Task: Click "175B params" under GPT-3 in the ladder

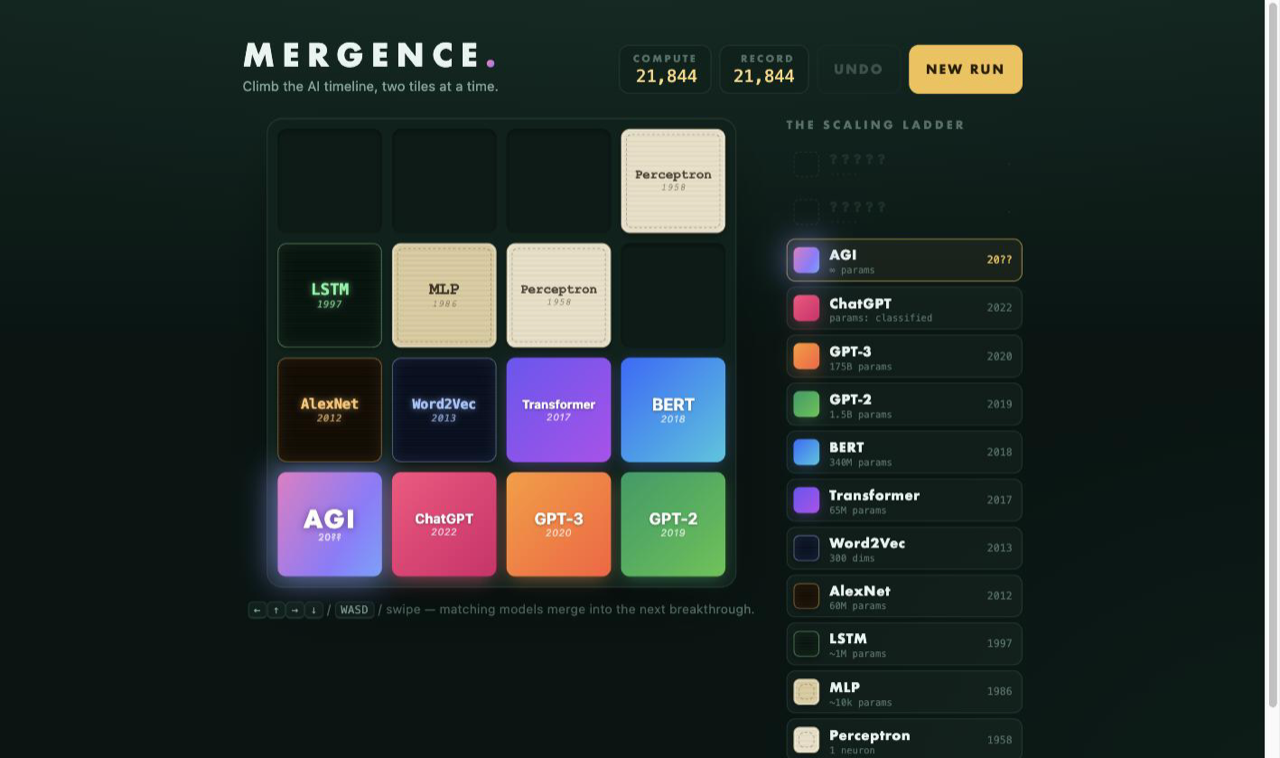Action: tap(860, 367)
